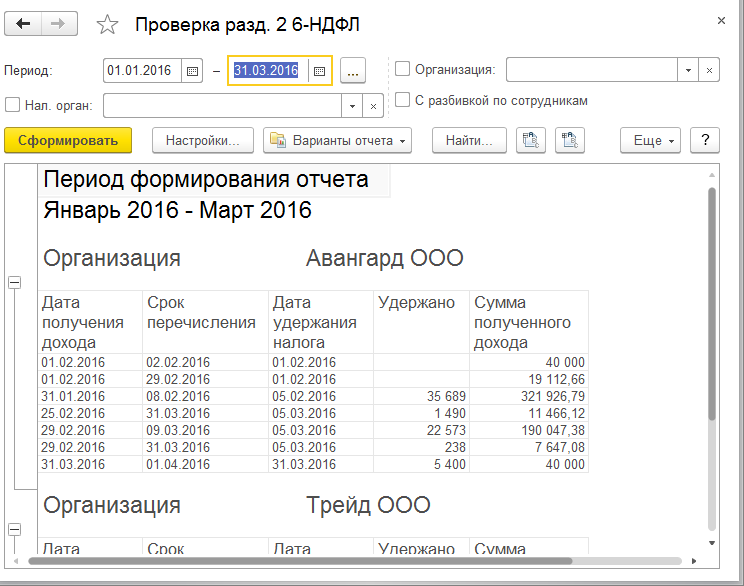Viewport: 744px width, 586px height.
Task: Open the Еще menu
Action: click(655, 141)
